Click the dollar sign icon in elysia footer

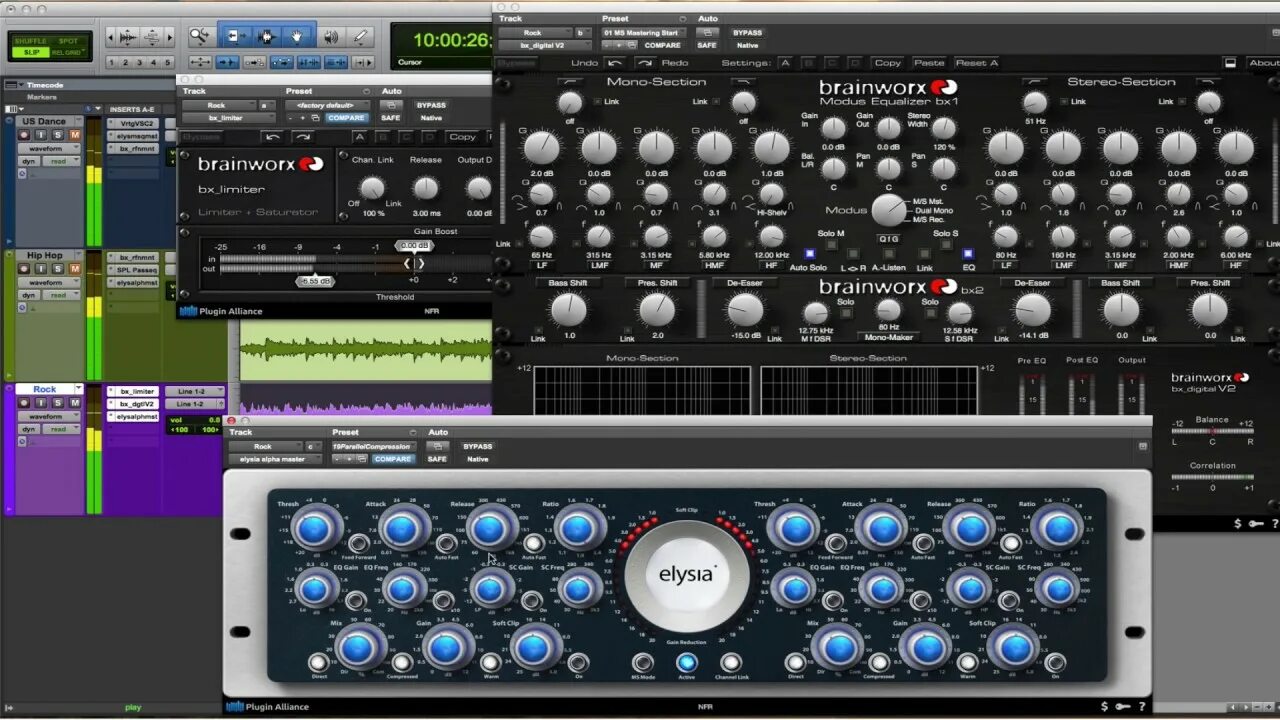1104,706
